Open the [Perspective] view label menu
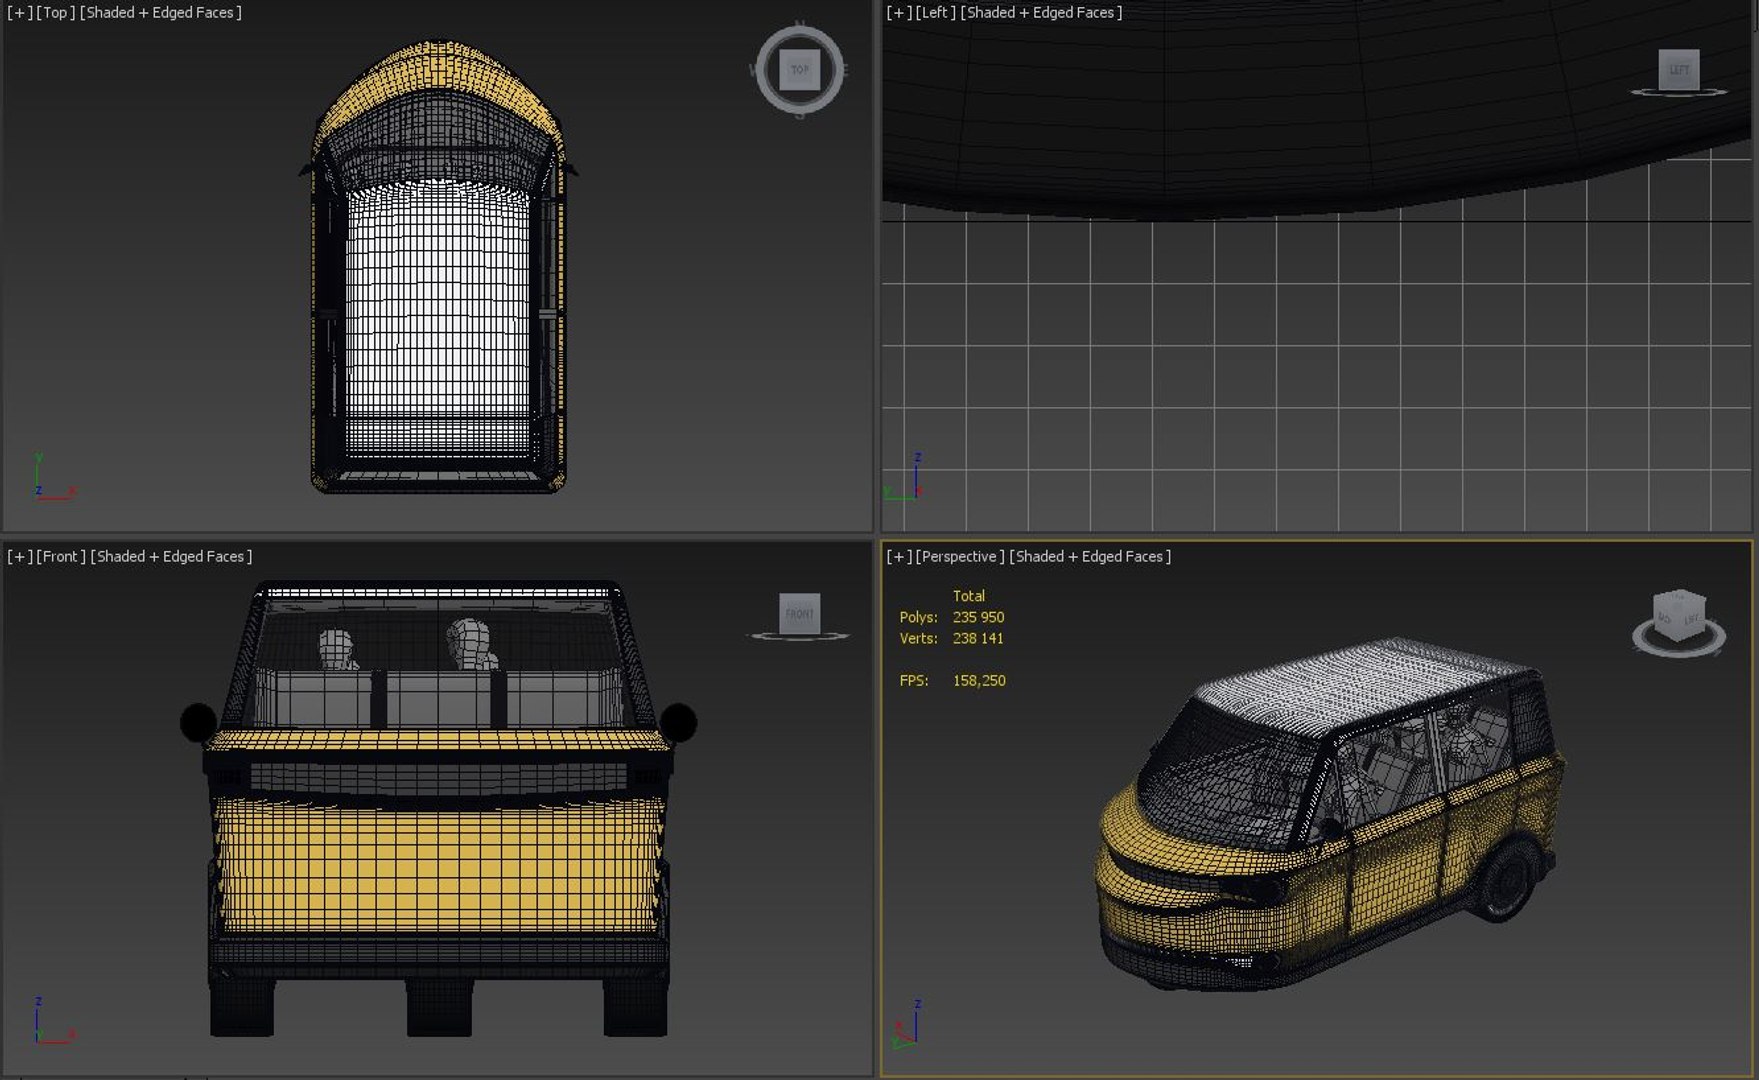This screenshot has height=1080, width=1759. pyautogui.click(x=960, y=556)
